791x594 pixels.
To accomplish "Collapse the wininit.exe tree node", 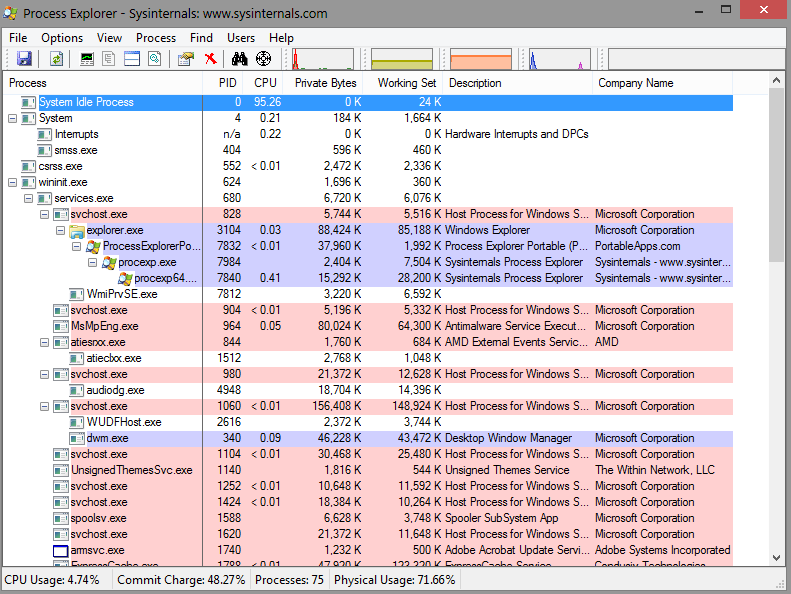I will [13, 183].
